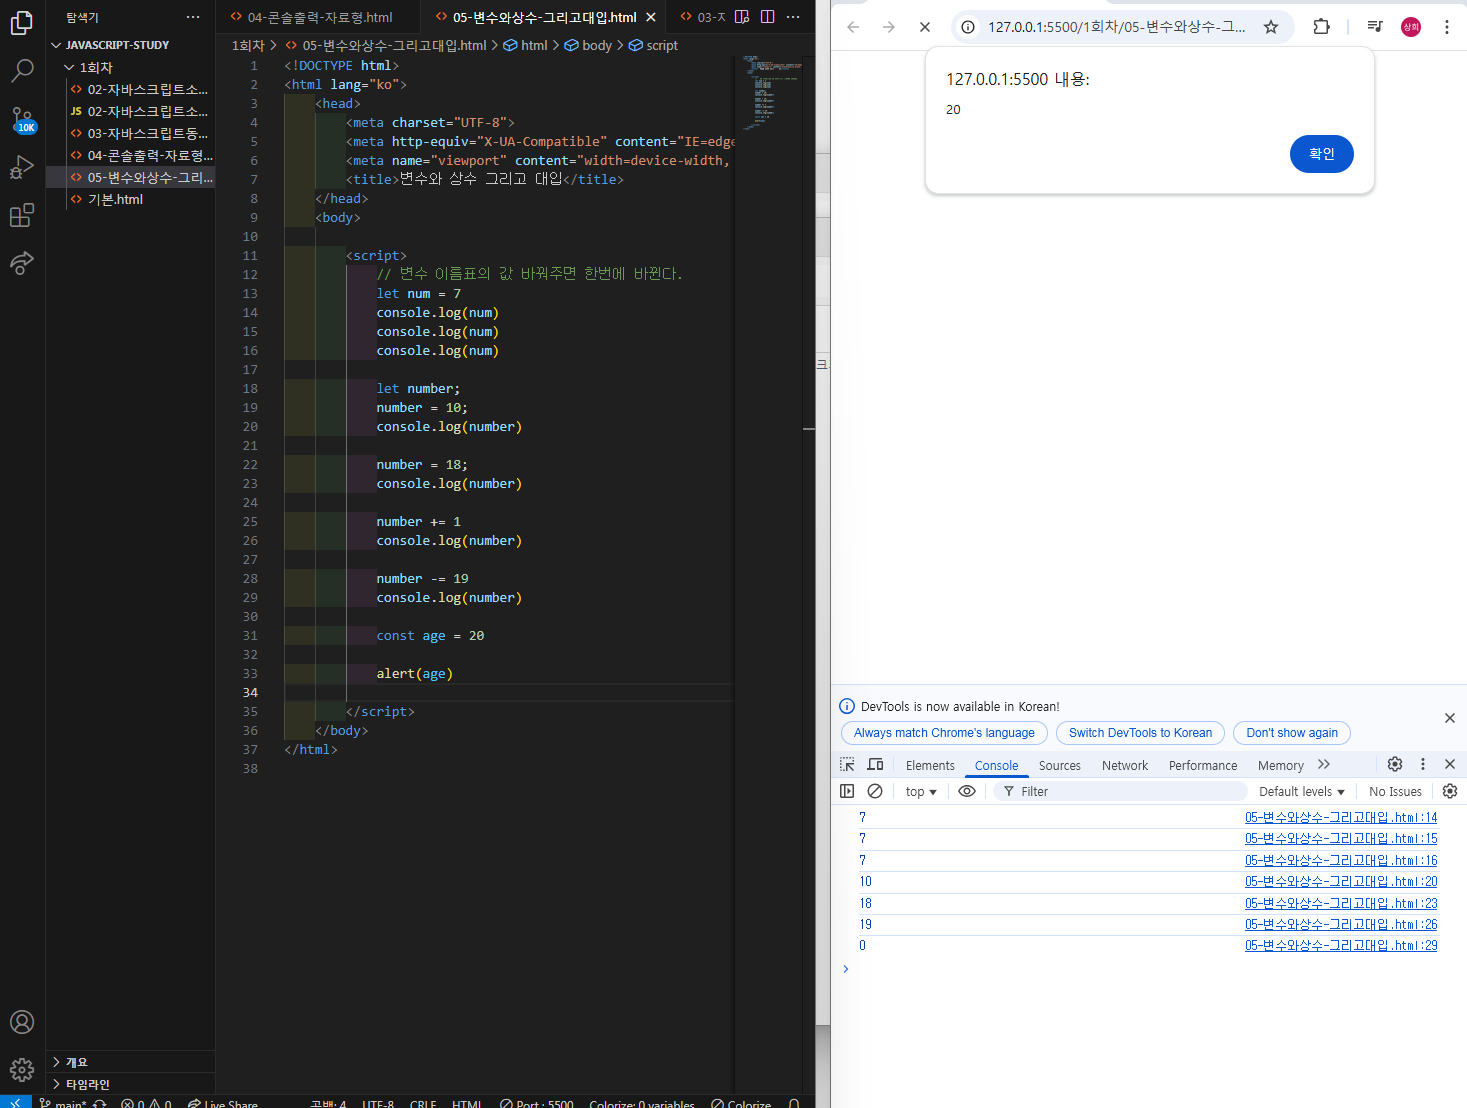Open Chrome profile avatar
The image size is (1467, 1108).
tap(1411, 27)
